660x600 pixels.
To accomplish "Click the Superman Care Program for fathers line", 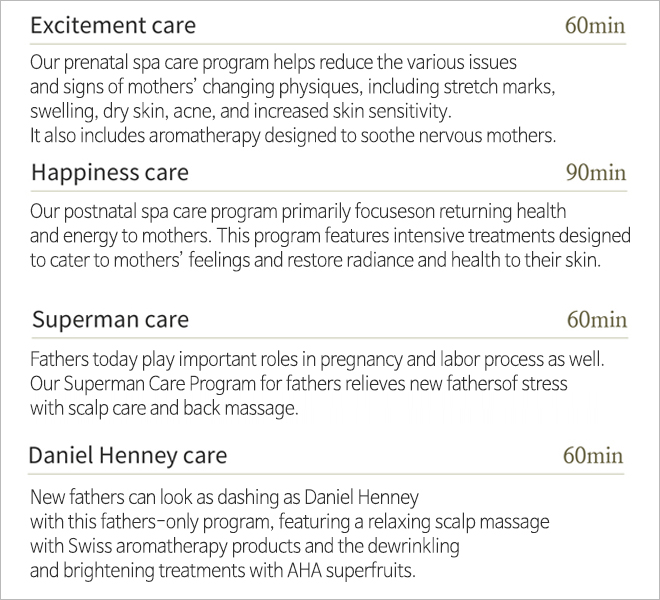I will 298,384.
